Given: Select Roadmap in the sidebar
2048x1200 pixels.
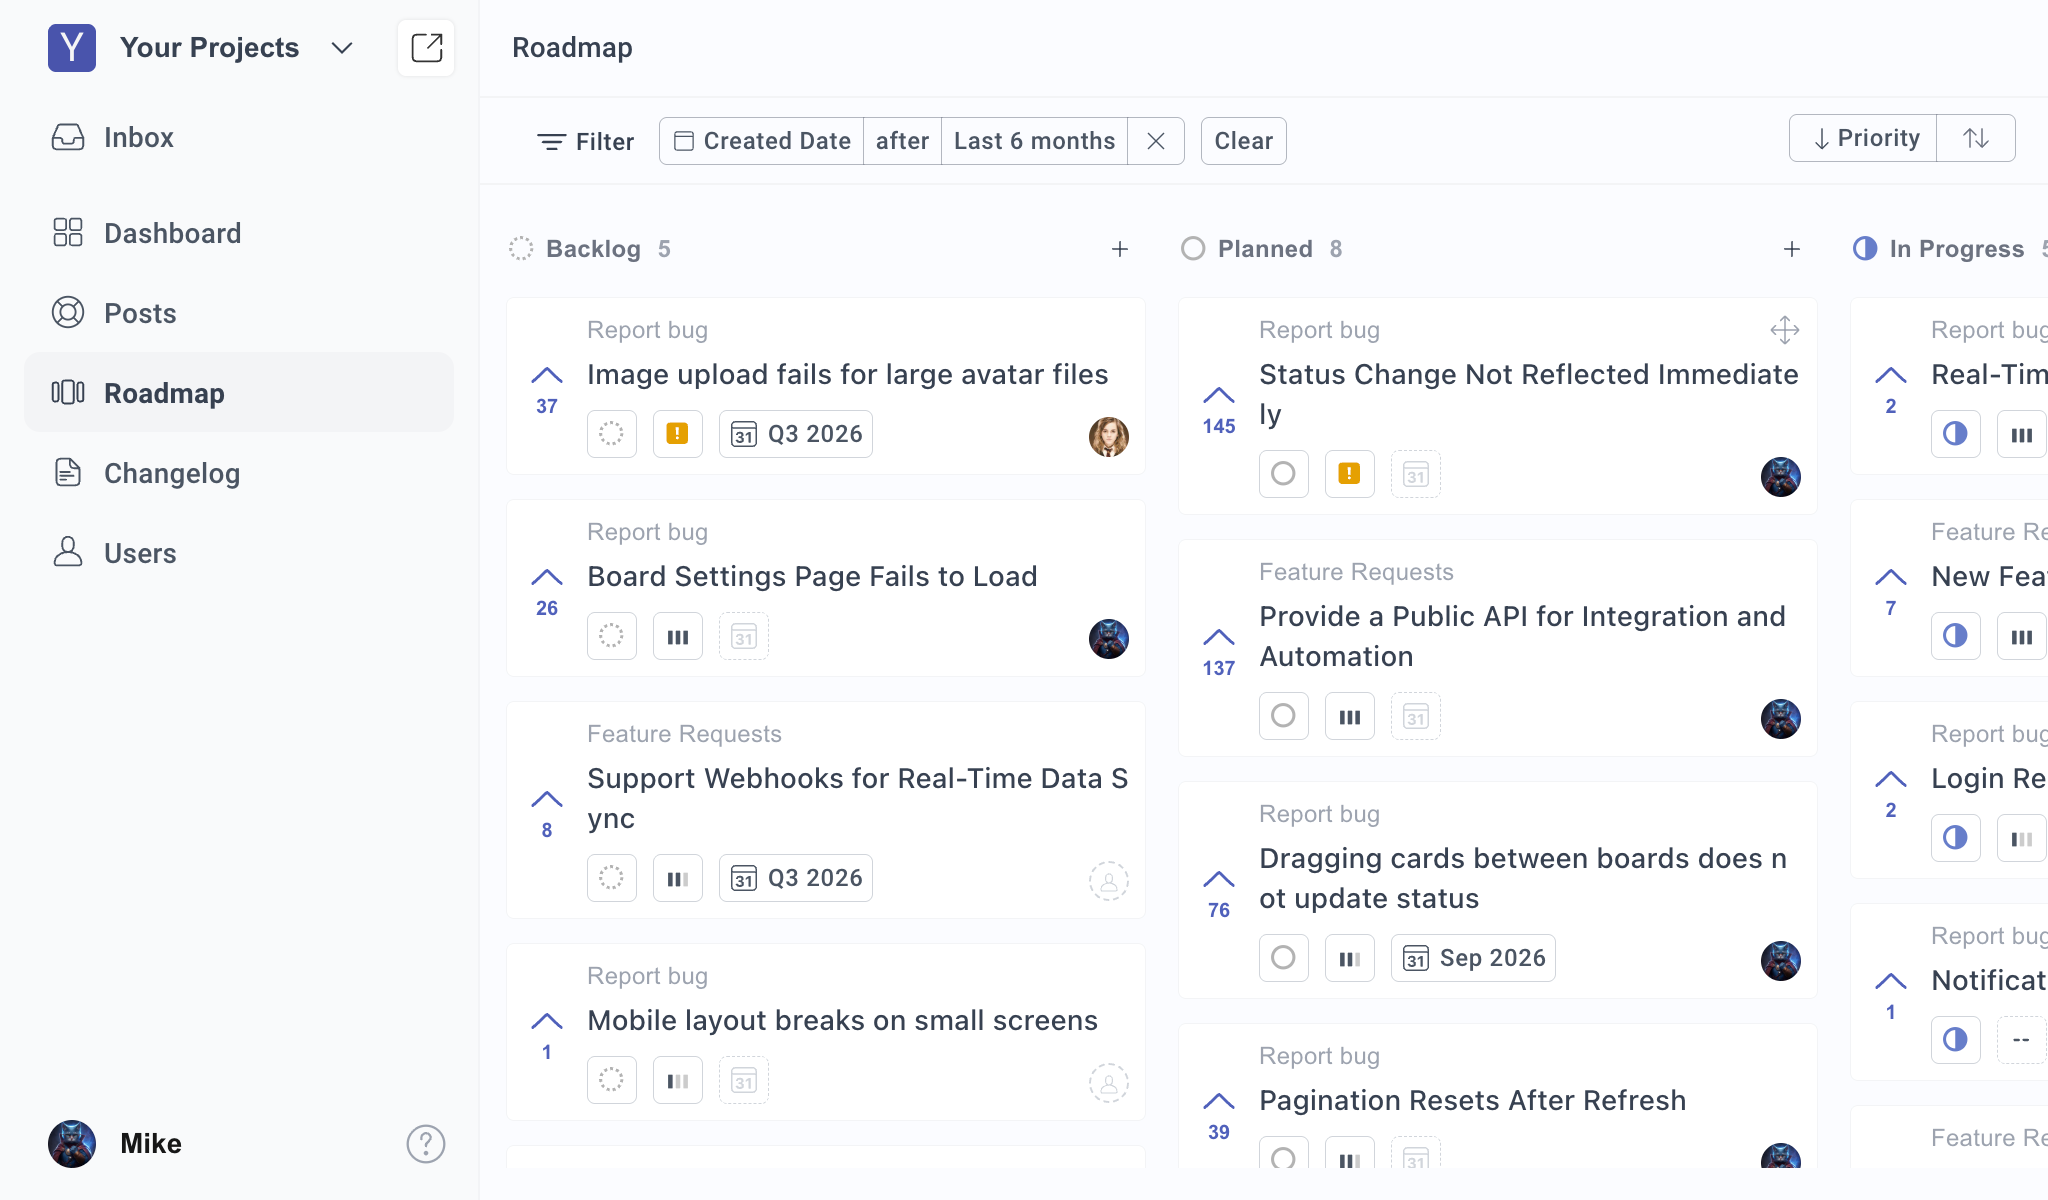Looking at the screenshot, I should click(163, 392).
